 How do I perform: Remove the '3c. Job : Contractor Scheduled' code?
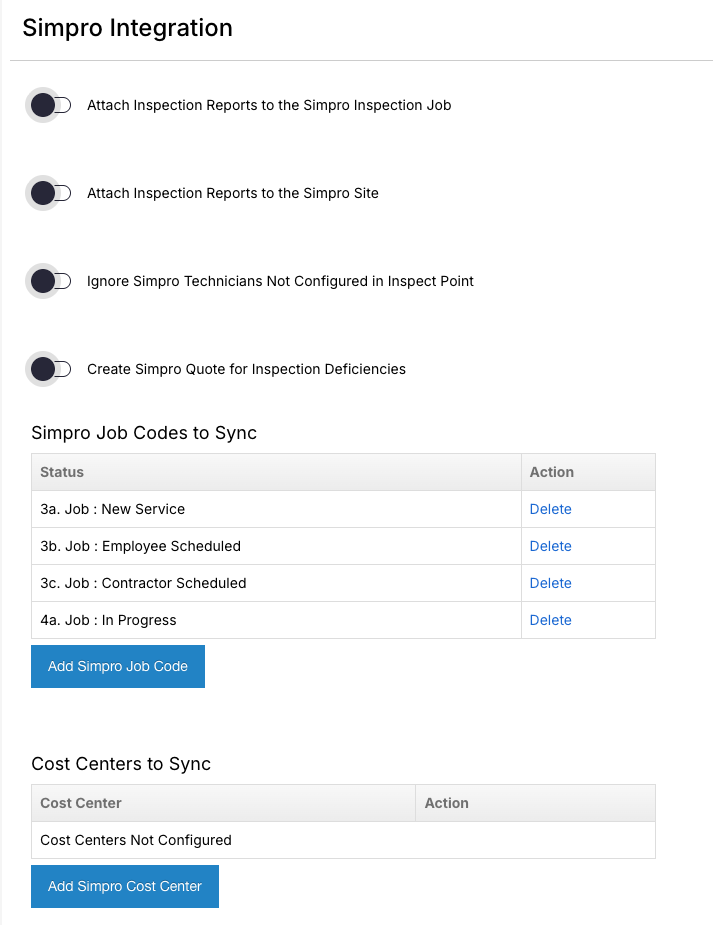(550, 583)
